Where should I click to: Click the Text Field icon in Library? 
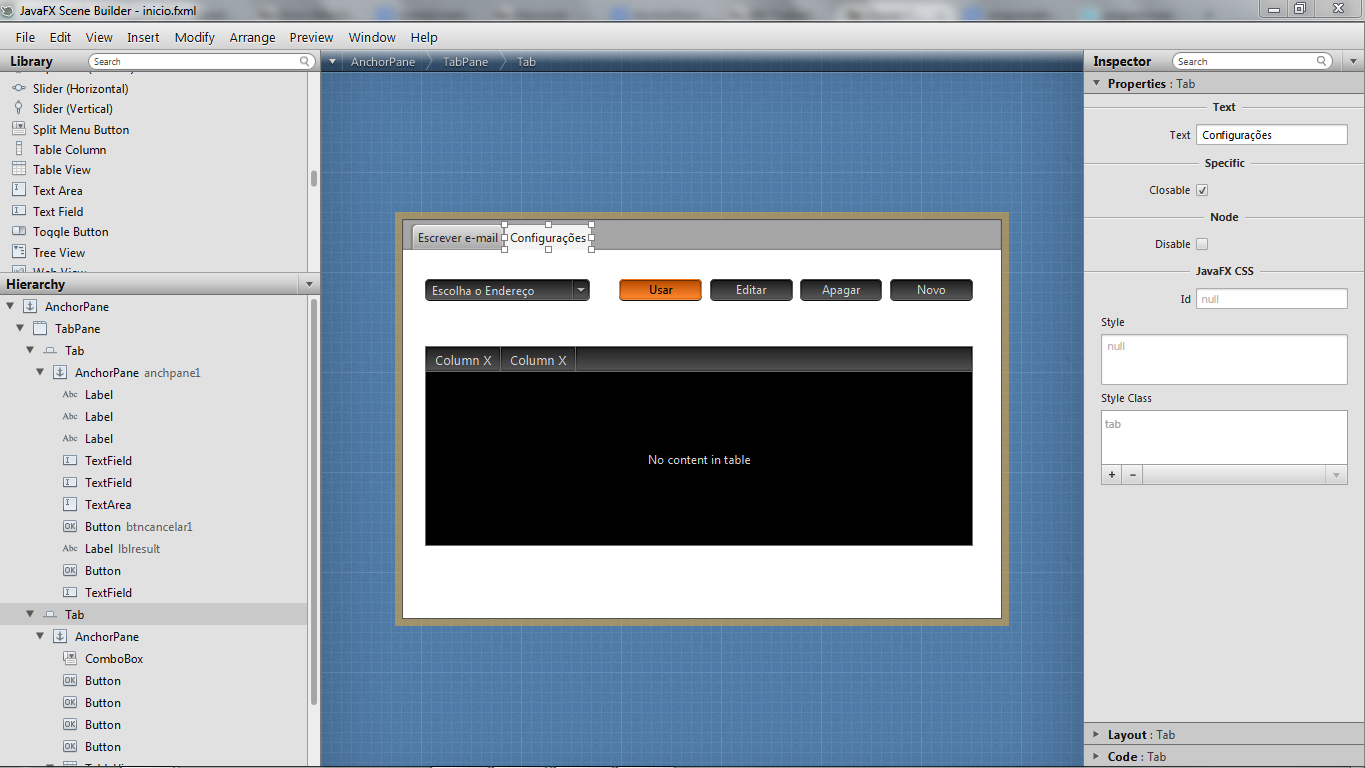pos(19,211)
